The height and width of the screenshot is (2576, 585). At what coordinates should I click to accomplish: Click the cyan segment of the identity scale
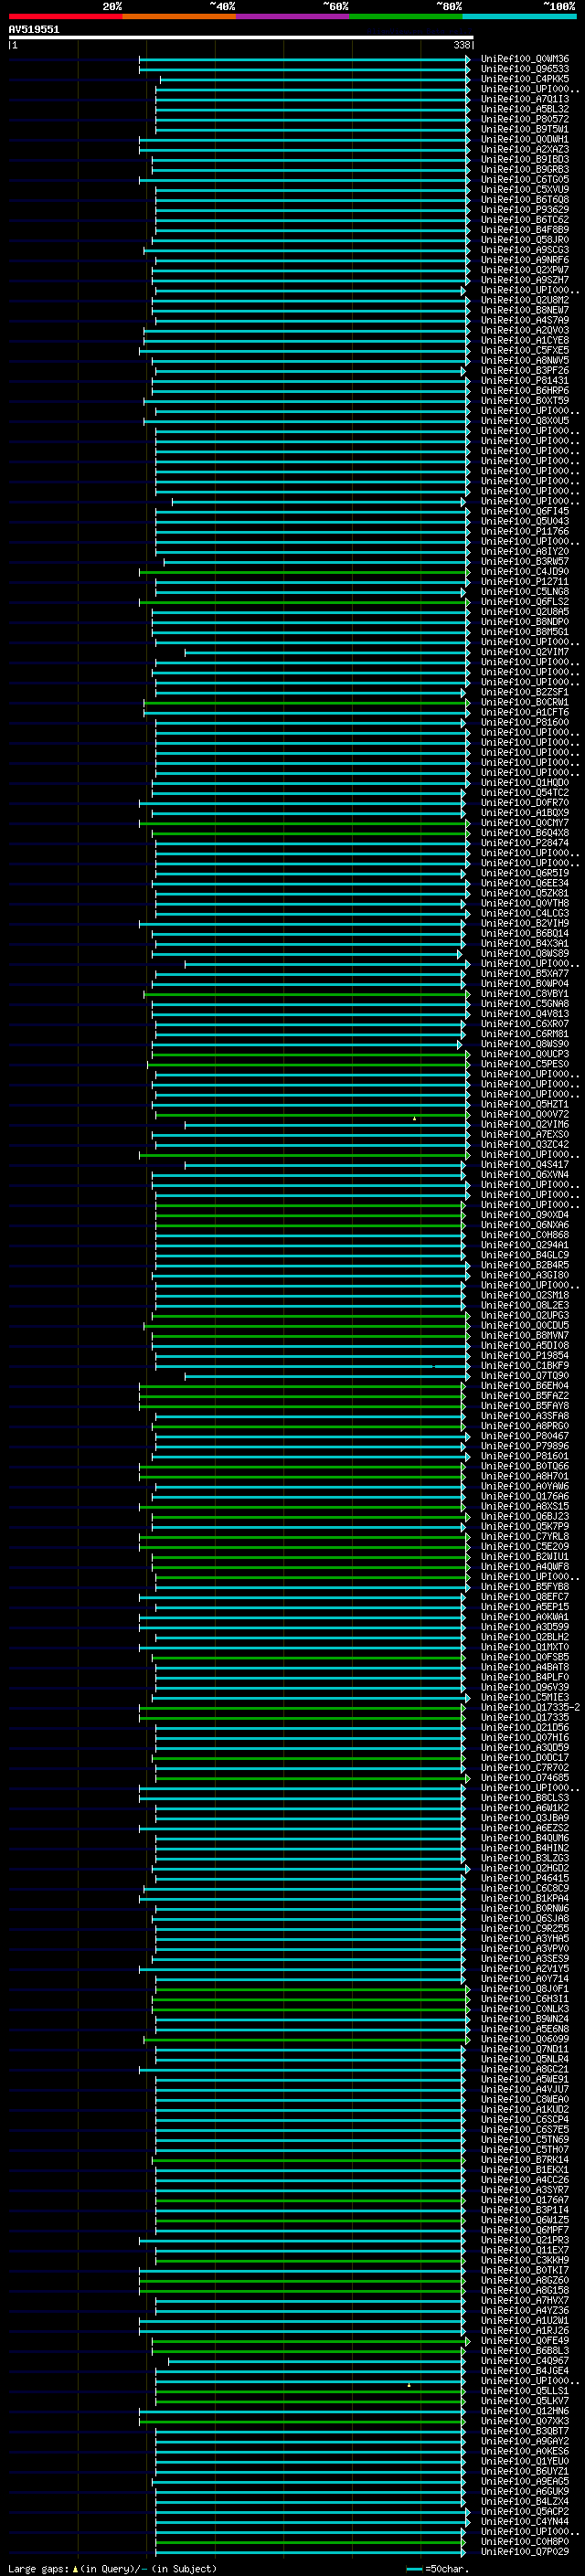point(519,16)
